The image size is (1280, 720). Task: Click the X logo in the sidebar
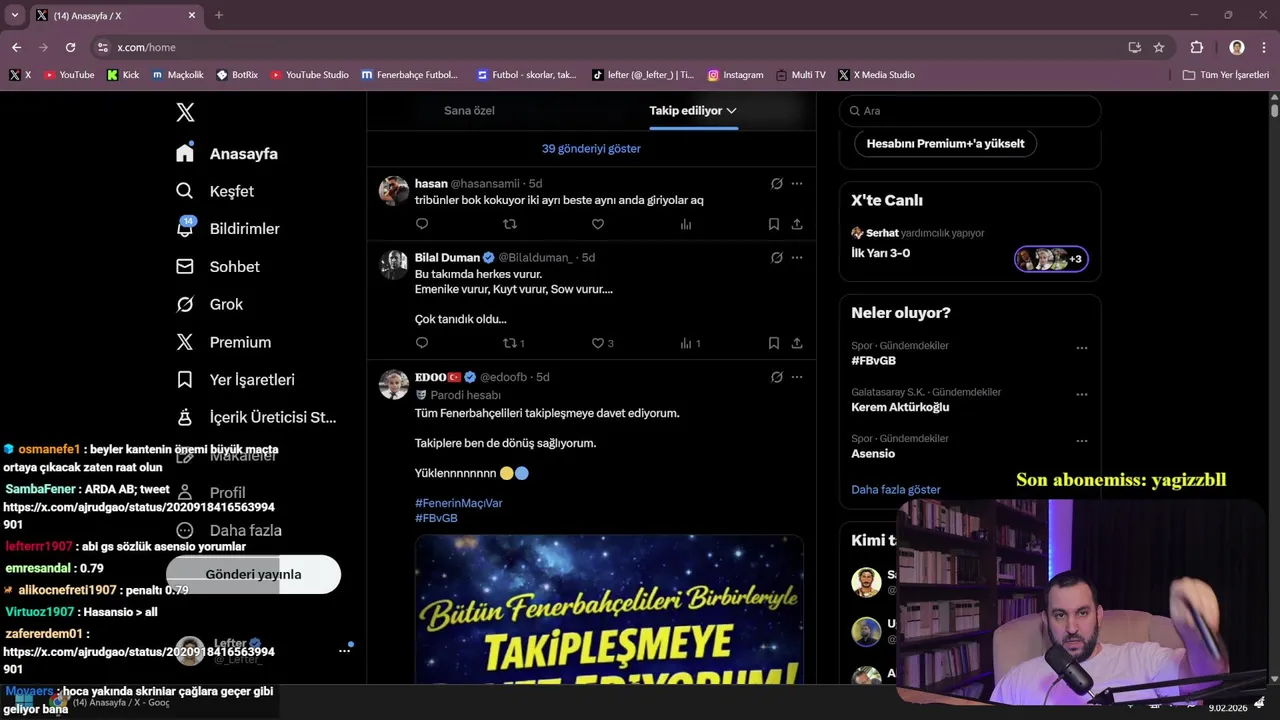coord(185,112)
